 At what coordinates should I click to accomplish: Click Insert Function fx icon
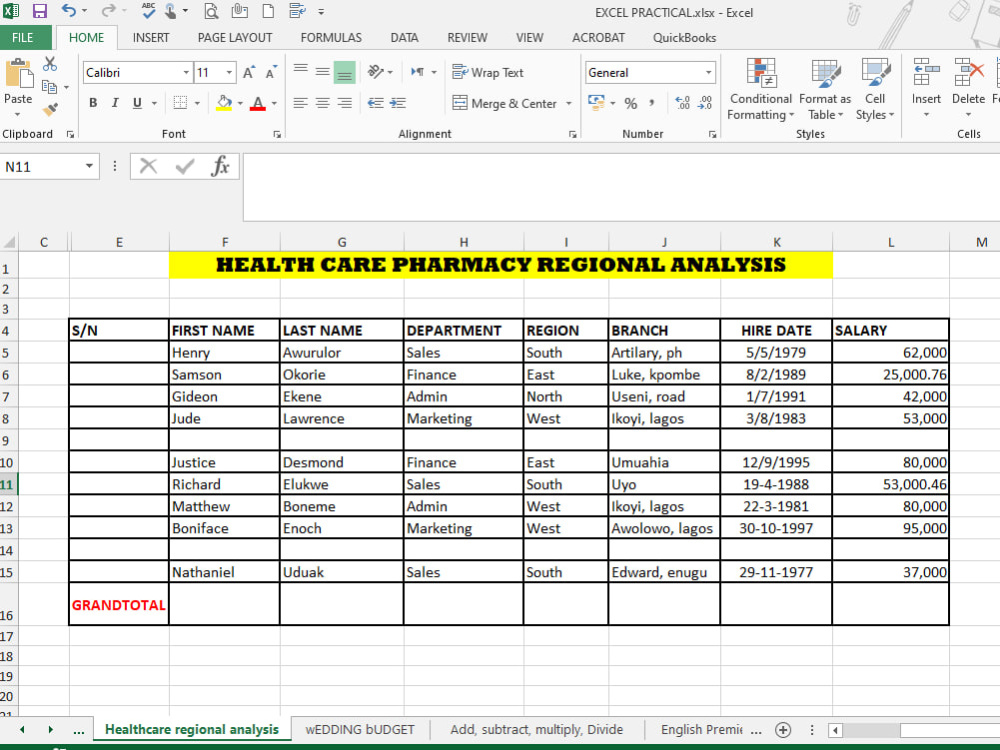click(x=220, y=166)
